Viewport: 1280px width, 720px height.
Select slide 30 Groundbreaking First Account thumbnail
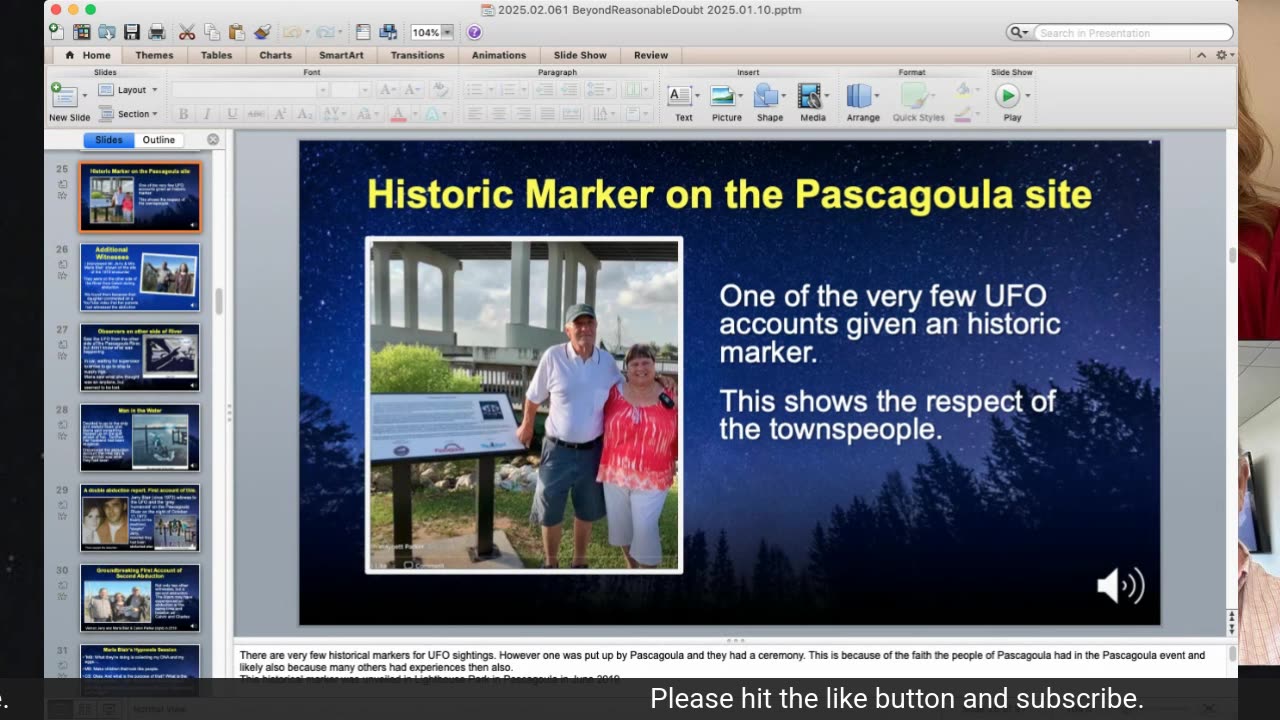140,597
